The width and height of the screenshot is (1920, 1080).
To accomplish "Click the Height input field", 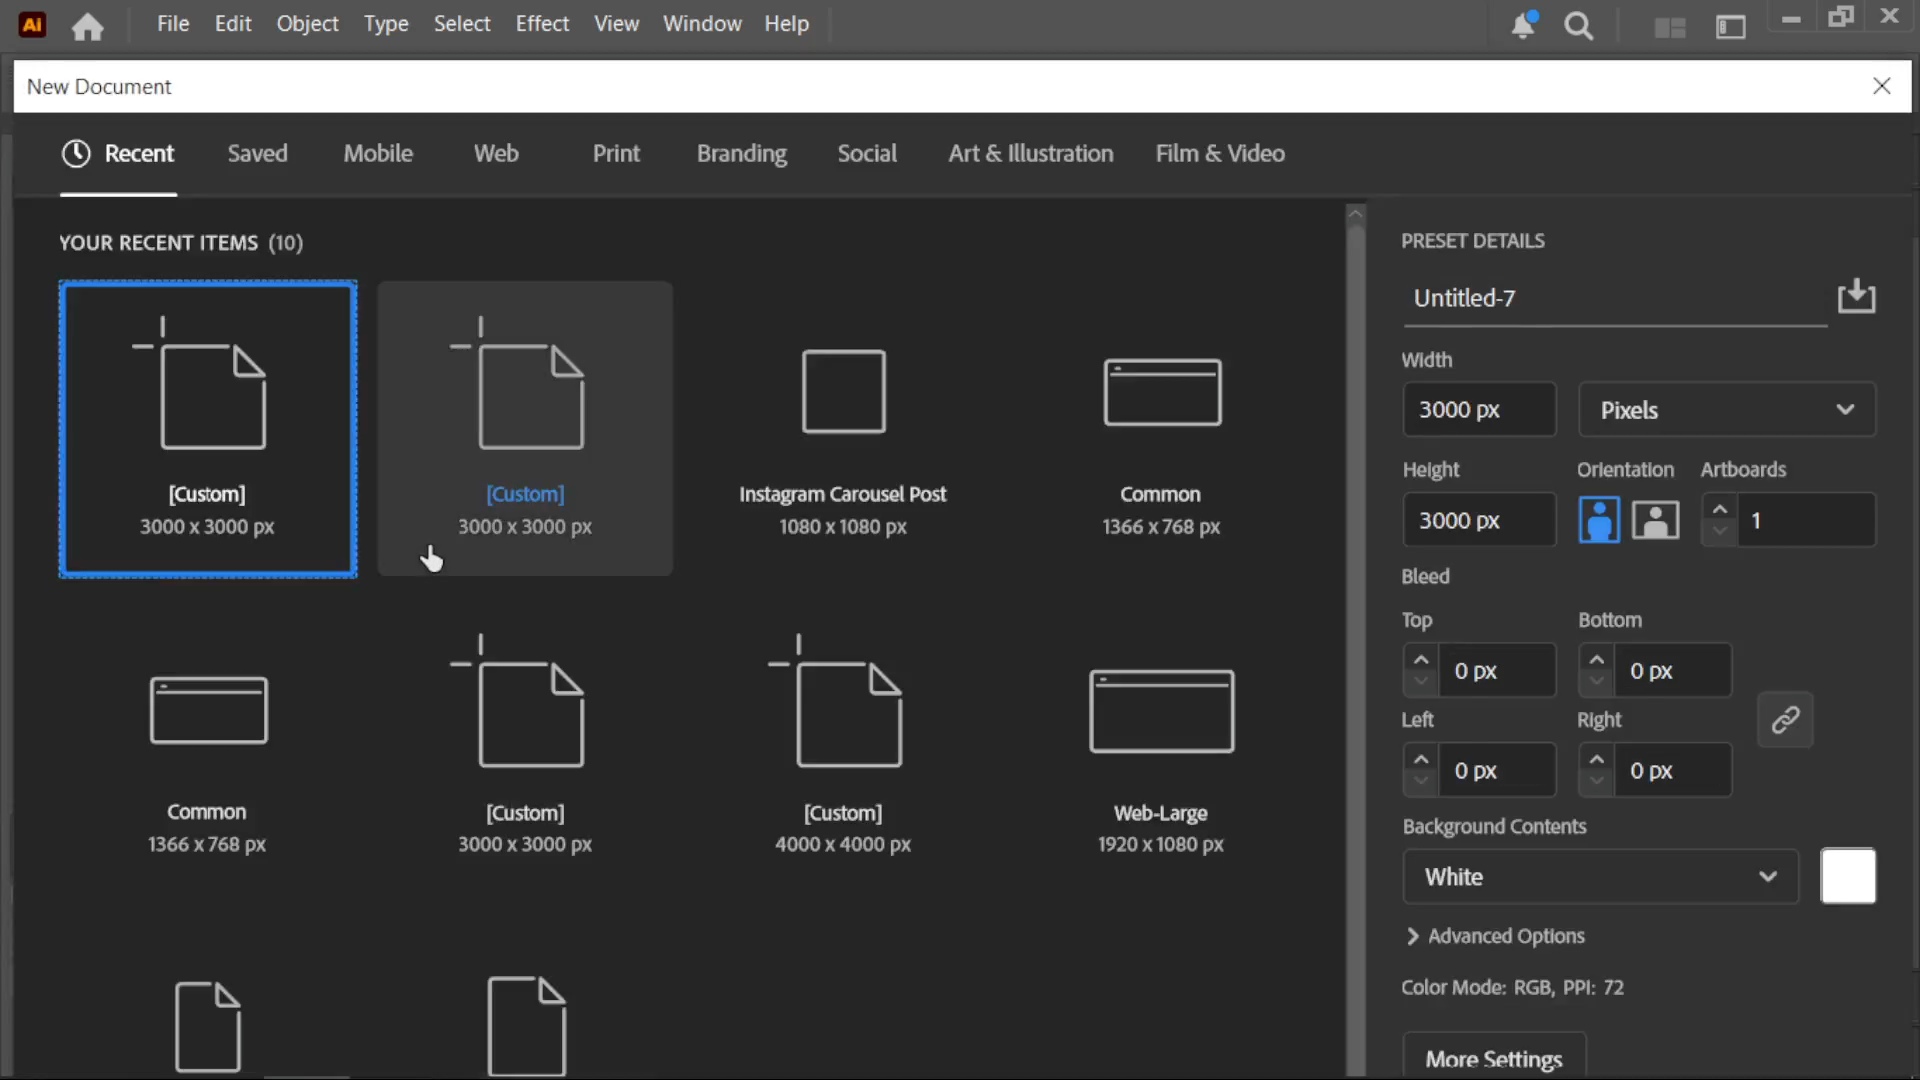I will click(x=1479, y=520).
